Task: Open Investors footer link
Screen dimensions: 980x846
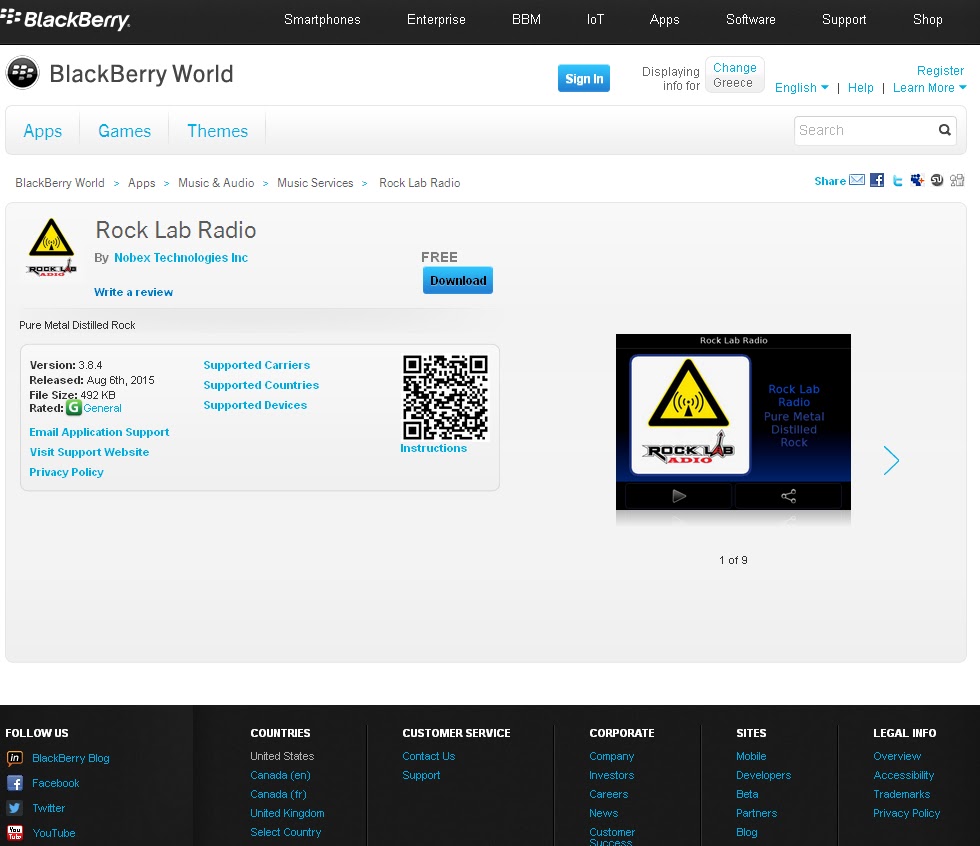Action: tap(611, 775)
